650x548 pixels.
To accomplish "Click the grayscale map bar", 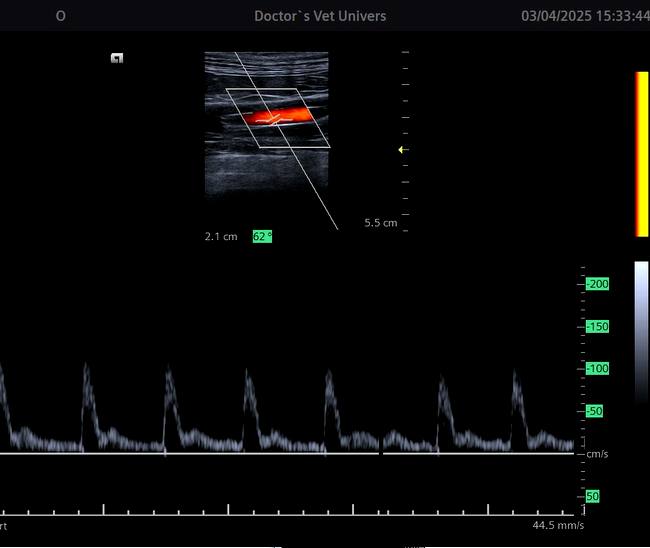I will (641, 316).
